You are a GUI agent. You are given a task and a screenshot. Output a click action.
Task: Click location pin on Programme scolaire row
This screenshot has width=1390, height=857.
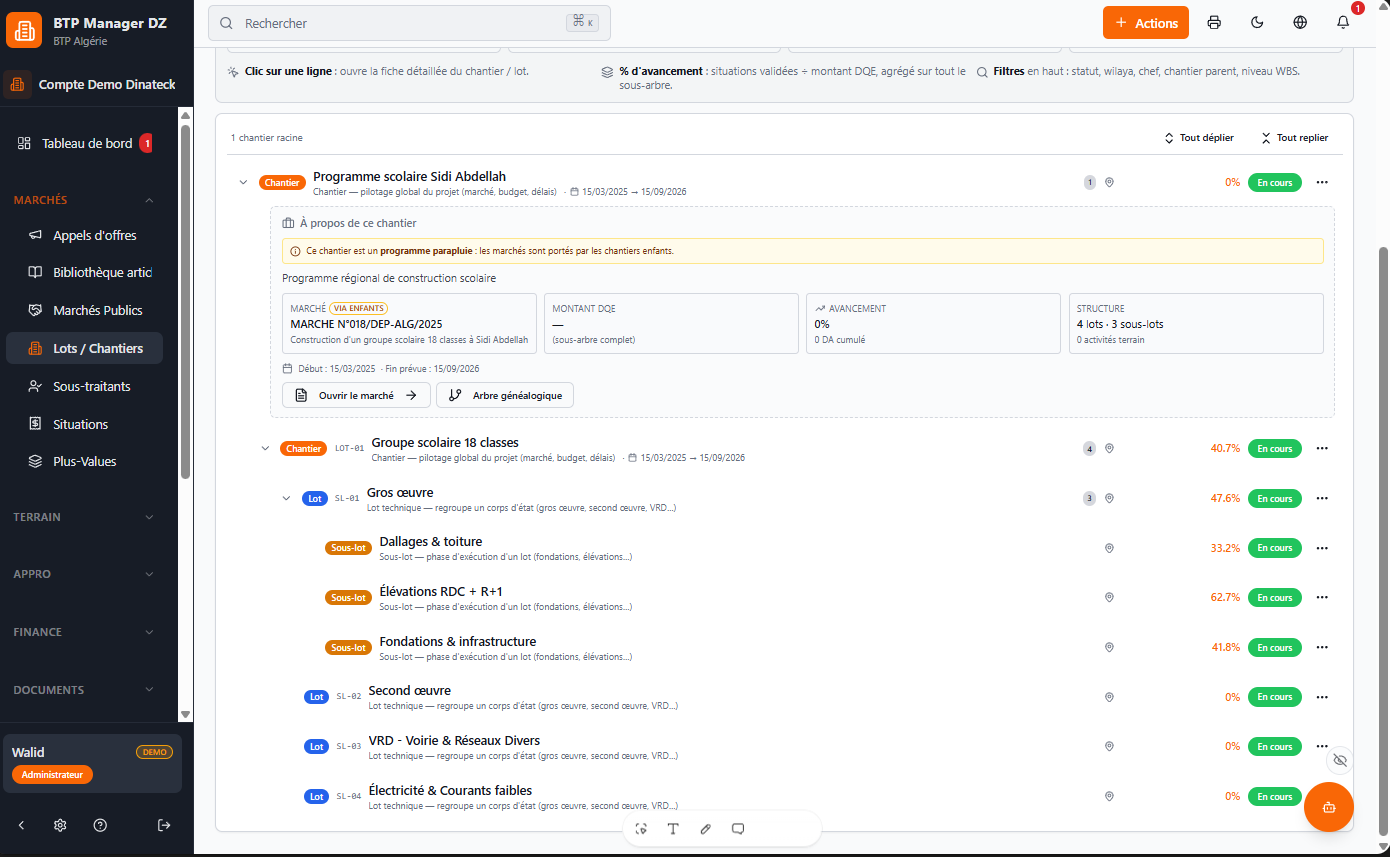1109,182
